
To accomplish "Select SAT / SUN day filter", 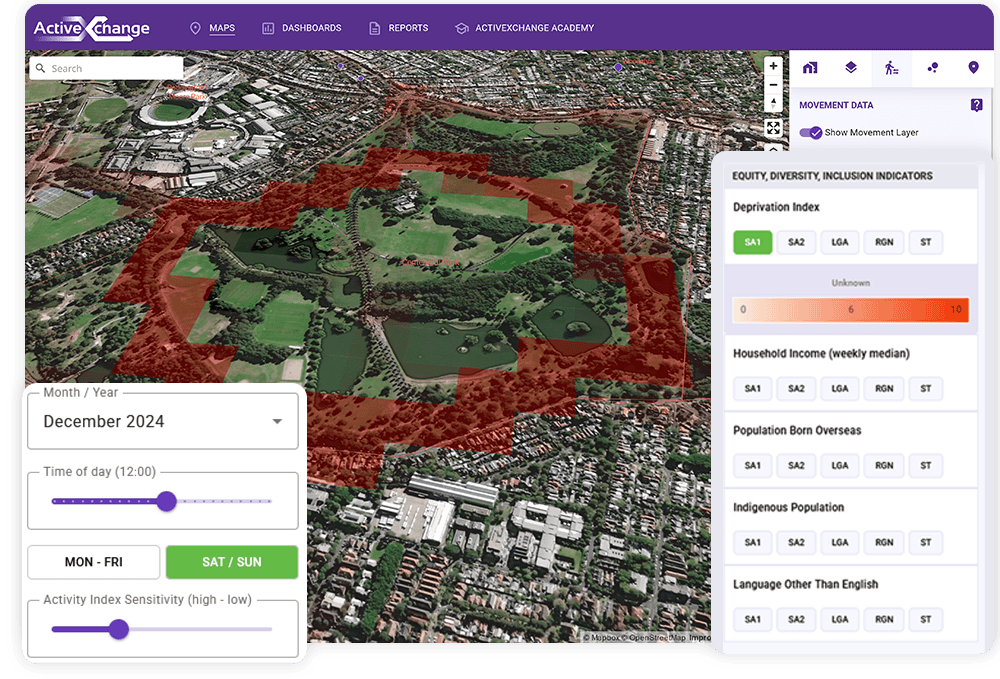I will point(231,562).
